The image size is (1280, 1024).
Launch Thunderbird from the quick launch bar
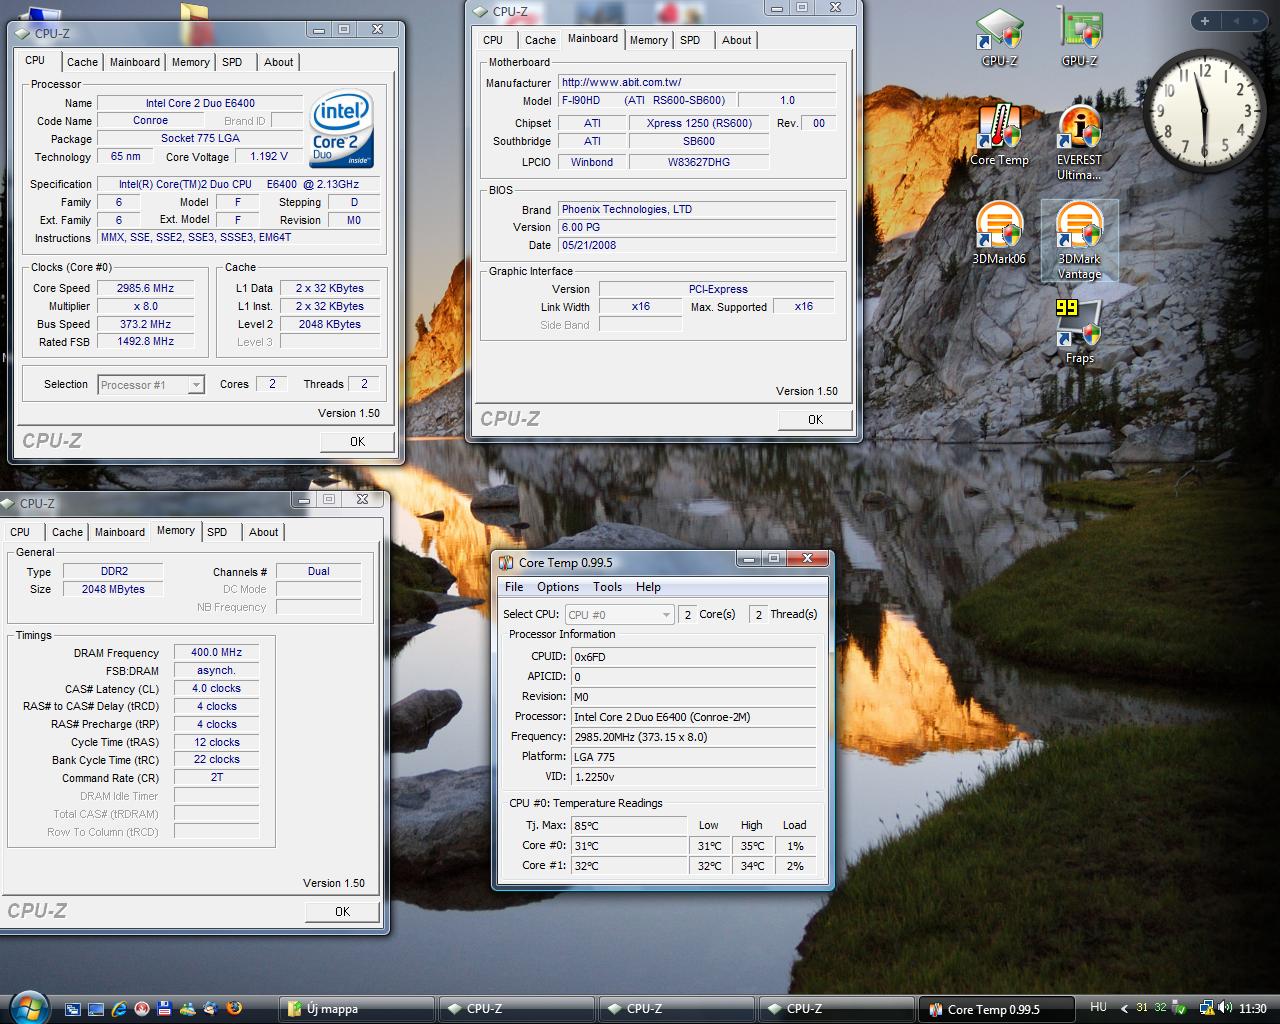pyautogui.click(x=211, y=1009)
